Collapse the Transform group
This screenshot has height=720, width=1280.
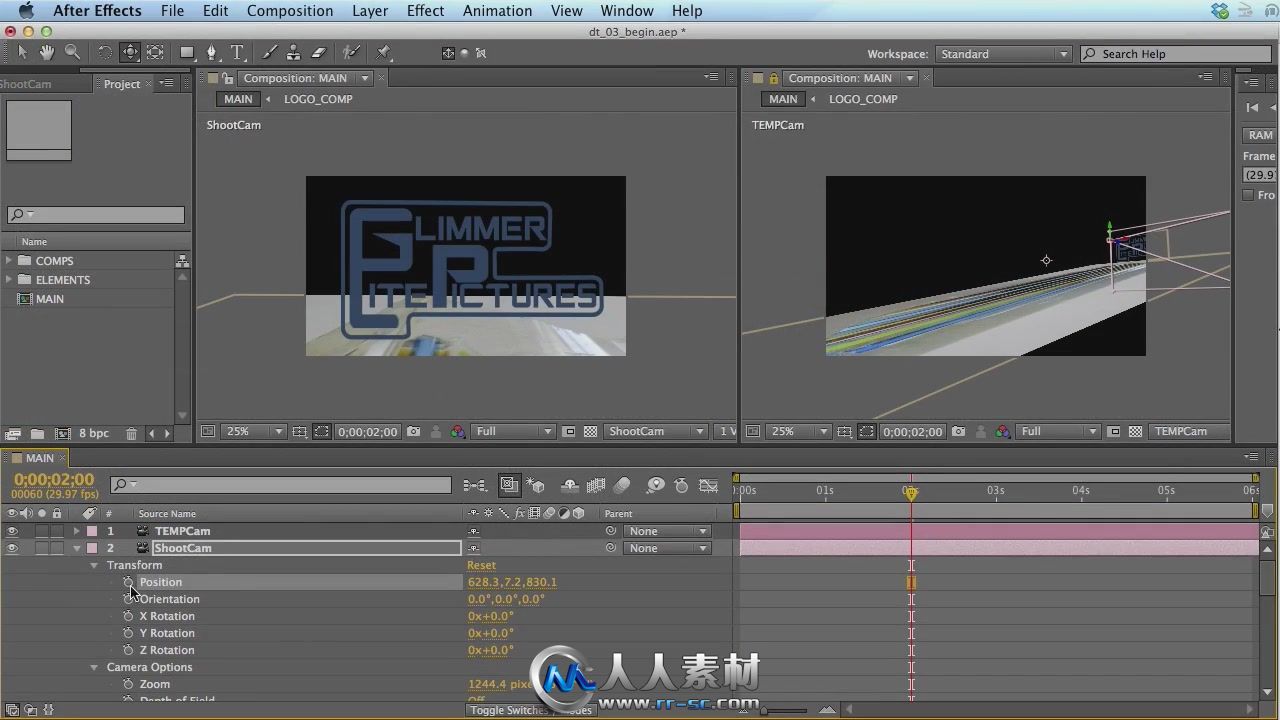click(94, 565)
